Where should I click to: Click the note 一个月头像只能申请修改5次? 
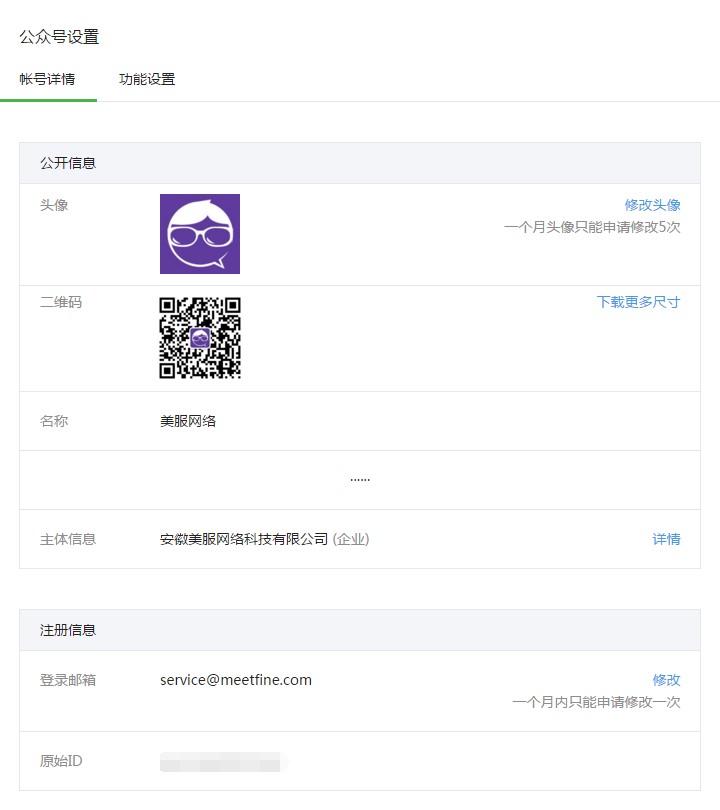[592, 227]
